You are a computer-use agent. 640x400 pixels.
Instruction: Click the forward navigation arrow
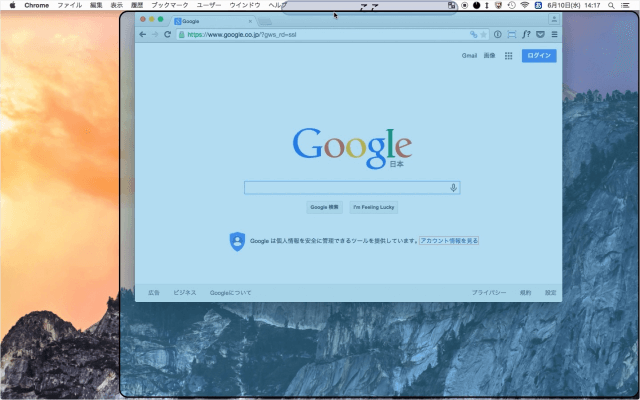pos(155,35)
